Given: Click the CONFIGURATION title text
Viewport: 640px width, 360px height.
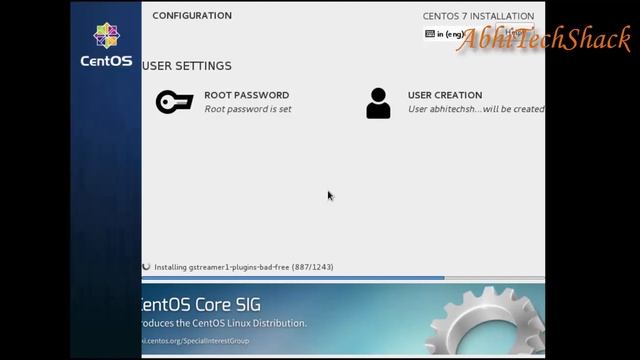Looking at the screenshot, I should point(192,16).
